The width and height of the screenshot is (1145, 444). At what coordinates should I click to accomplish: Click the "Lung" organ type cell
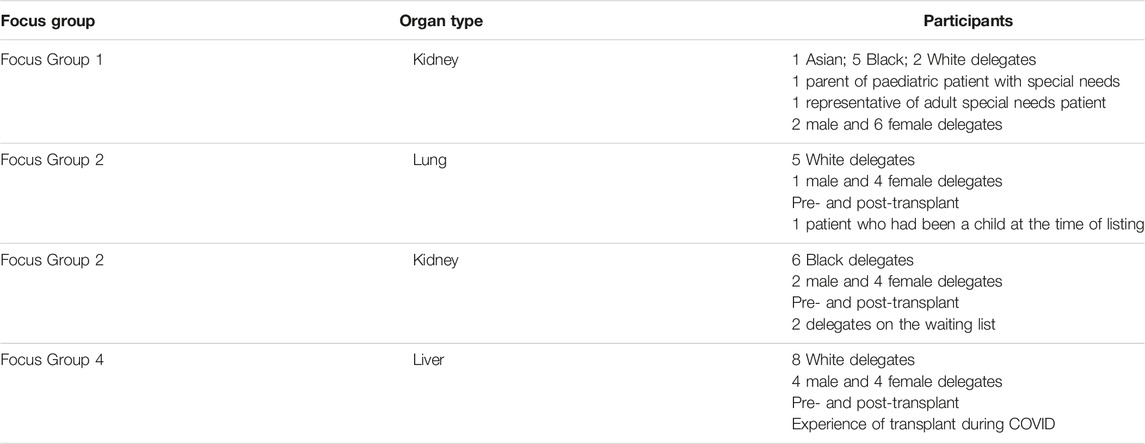pos(429,160)
